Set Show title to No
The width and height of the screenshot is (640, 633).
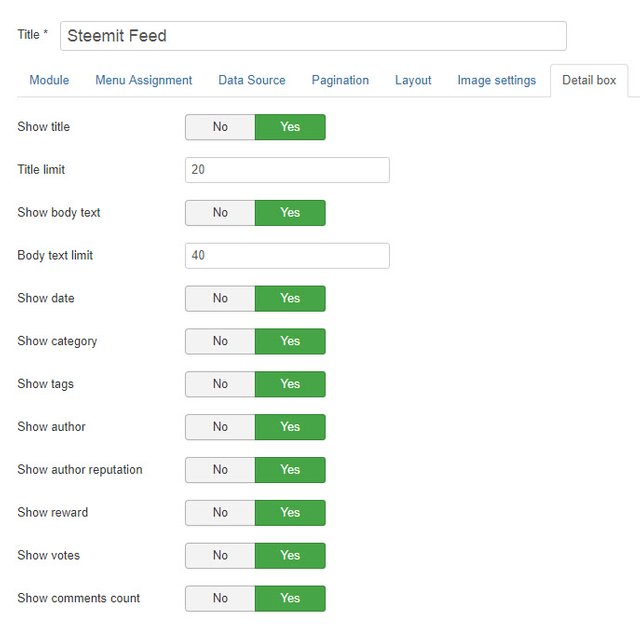click(220, 127)
